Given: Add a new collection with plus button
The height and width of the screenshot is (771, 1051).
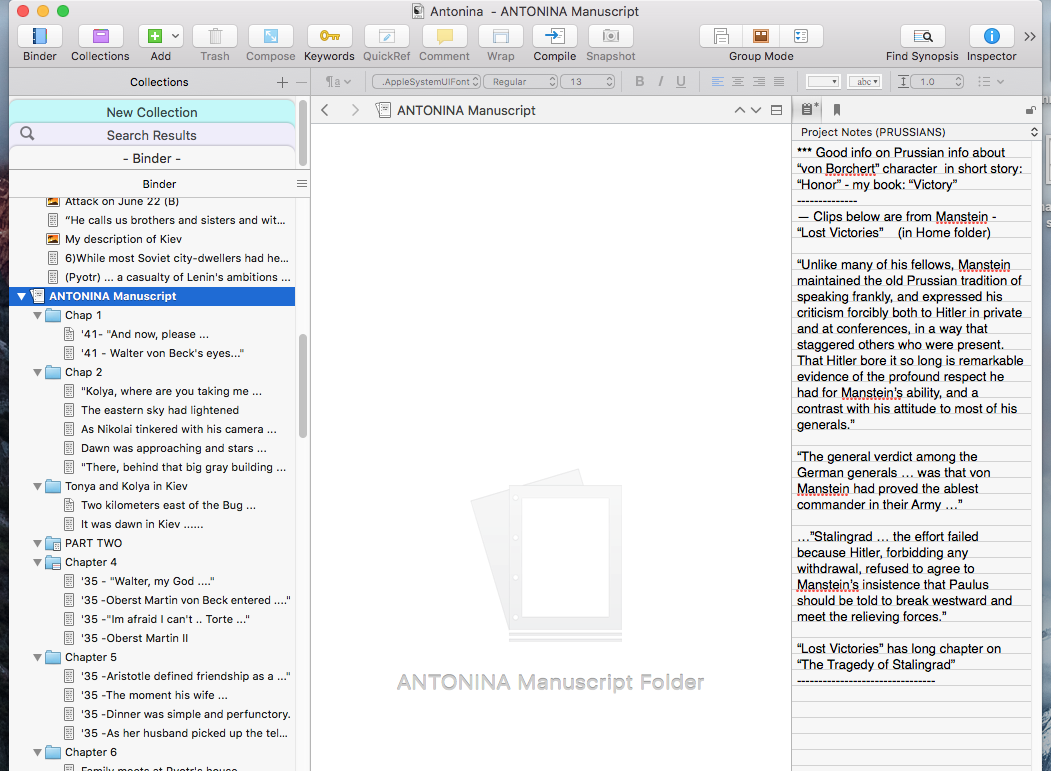Looking at the screenshot, I should (282, 82).
